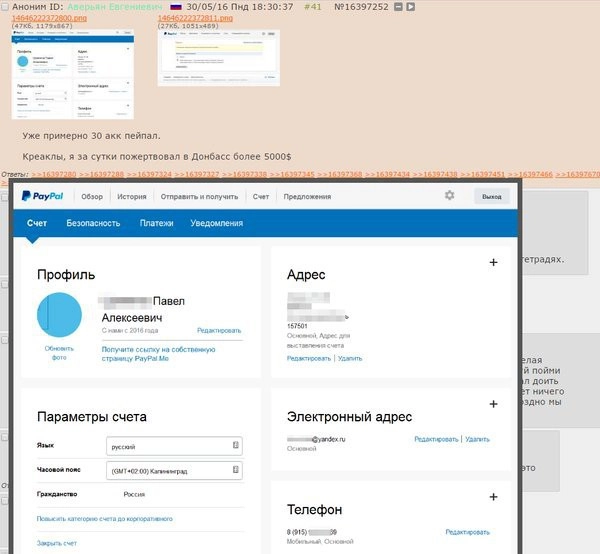Click the hide post icon by post number
The image size is (600, 554).
pos(399,6)
